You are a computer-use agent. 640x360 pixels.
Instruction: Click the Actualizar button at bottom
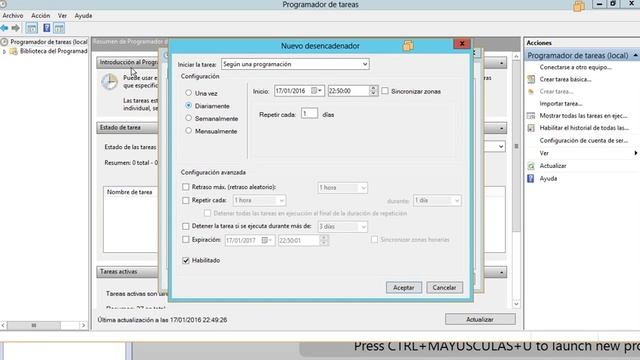[480, 319]
